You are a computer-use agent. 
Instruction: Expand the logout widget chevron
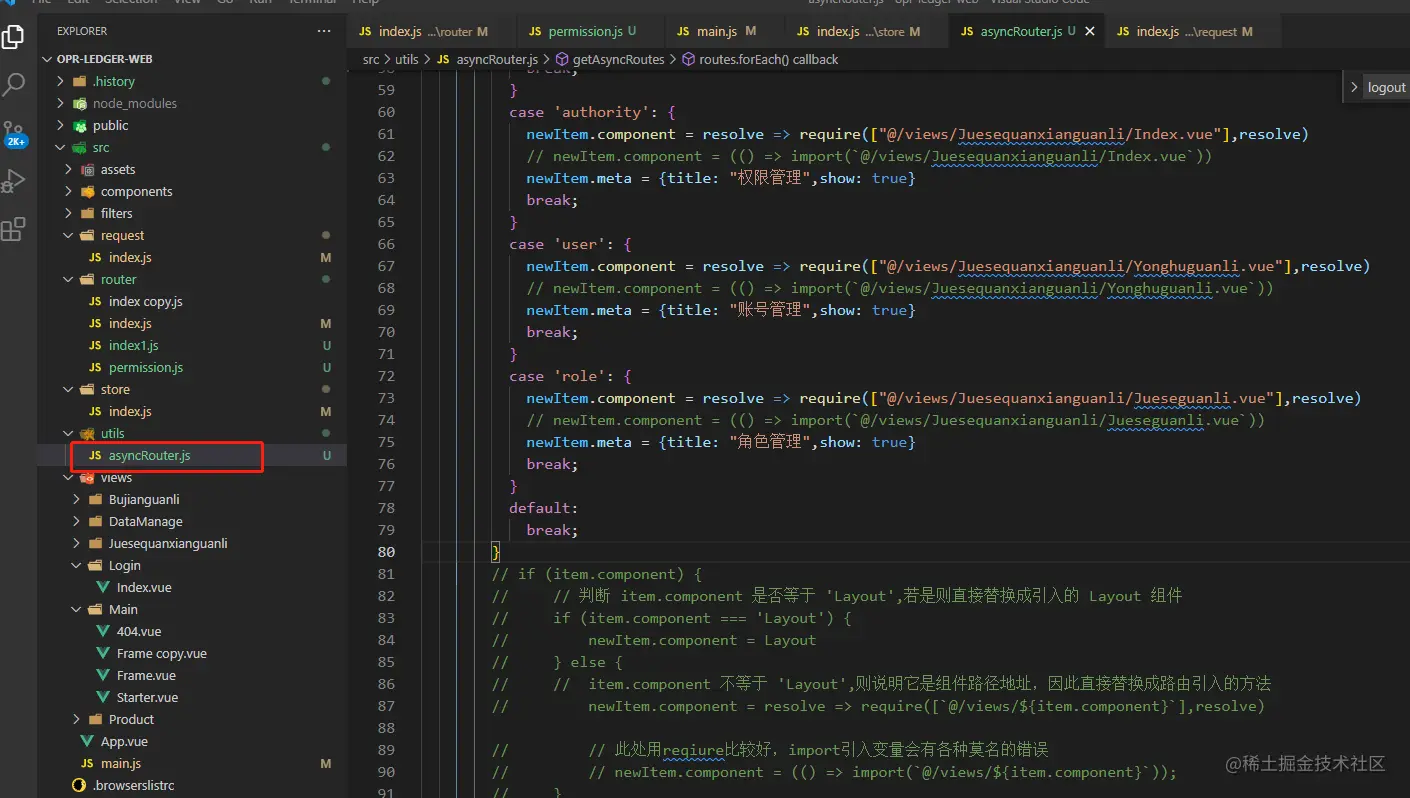pos(1354,87)
